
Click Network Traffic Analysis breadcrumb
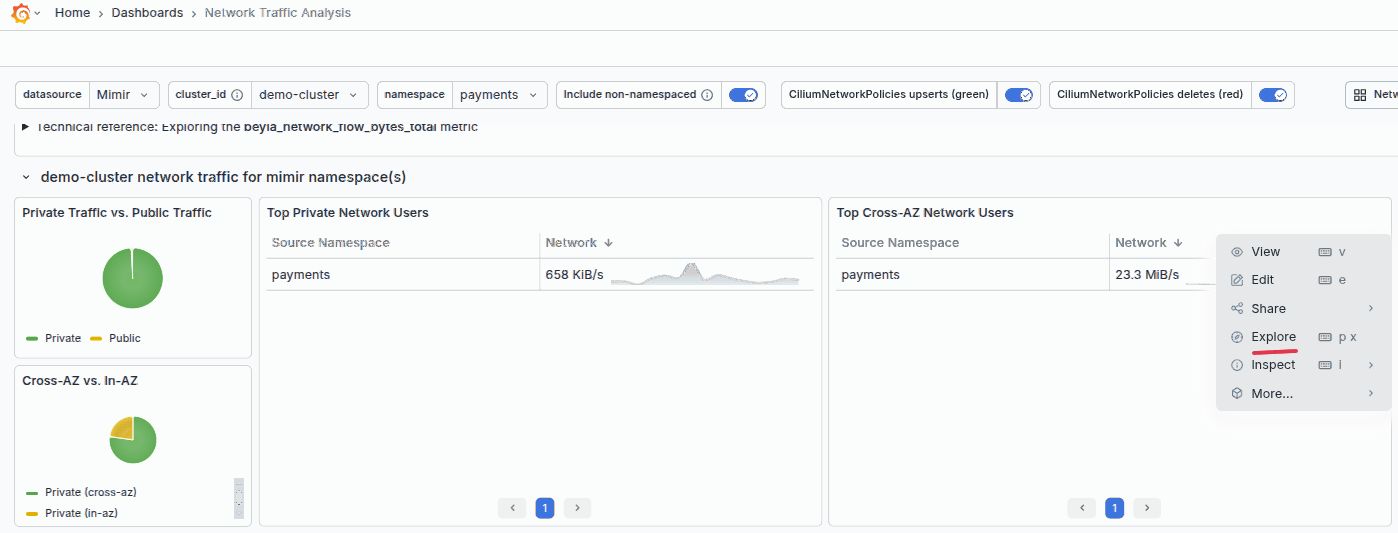[x=278, y=13]
